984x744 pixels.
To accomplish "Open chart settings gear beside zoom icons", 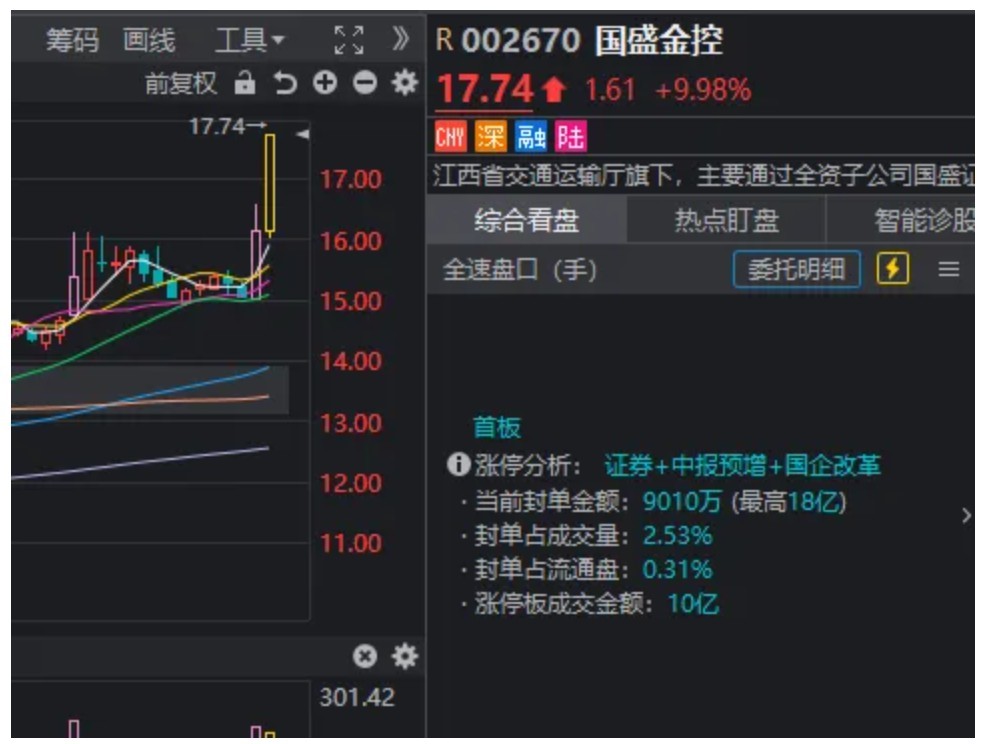I will (x=403, y=84).
